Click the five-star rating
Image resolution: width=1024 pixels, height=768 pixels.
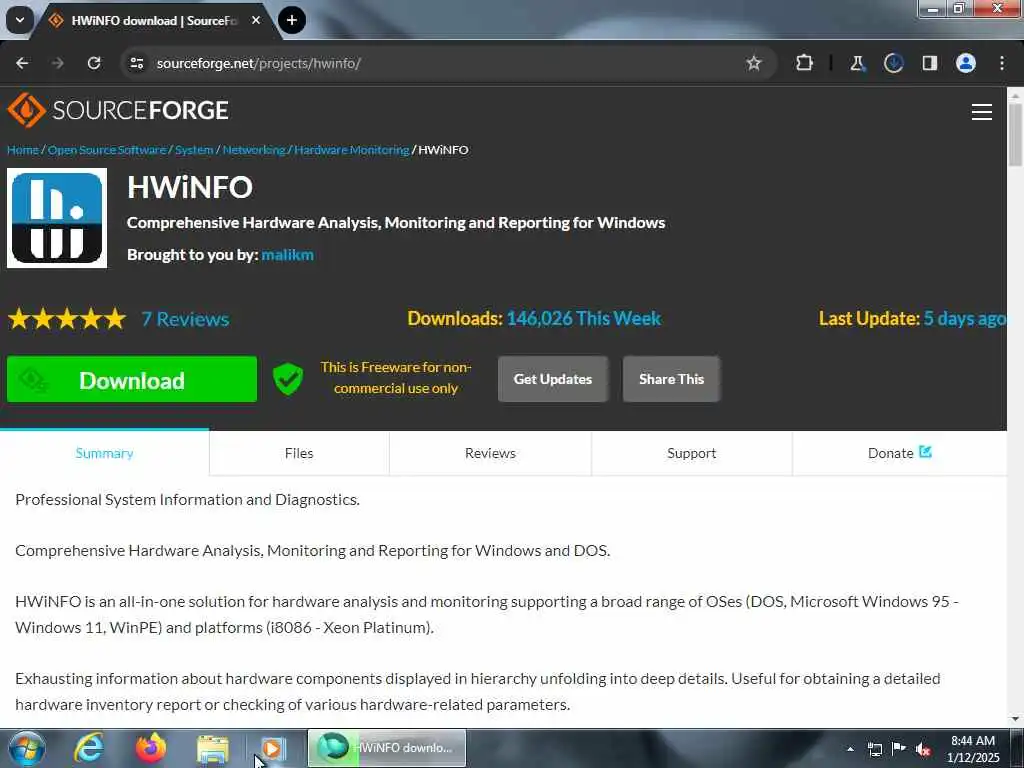67,319
